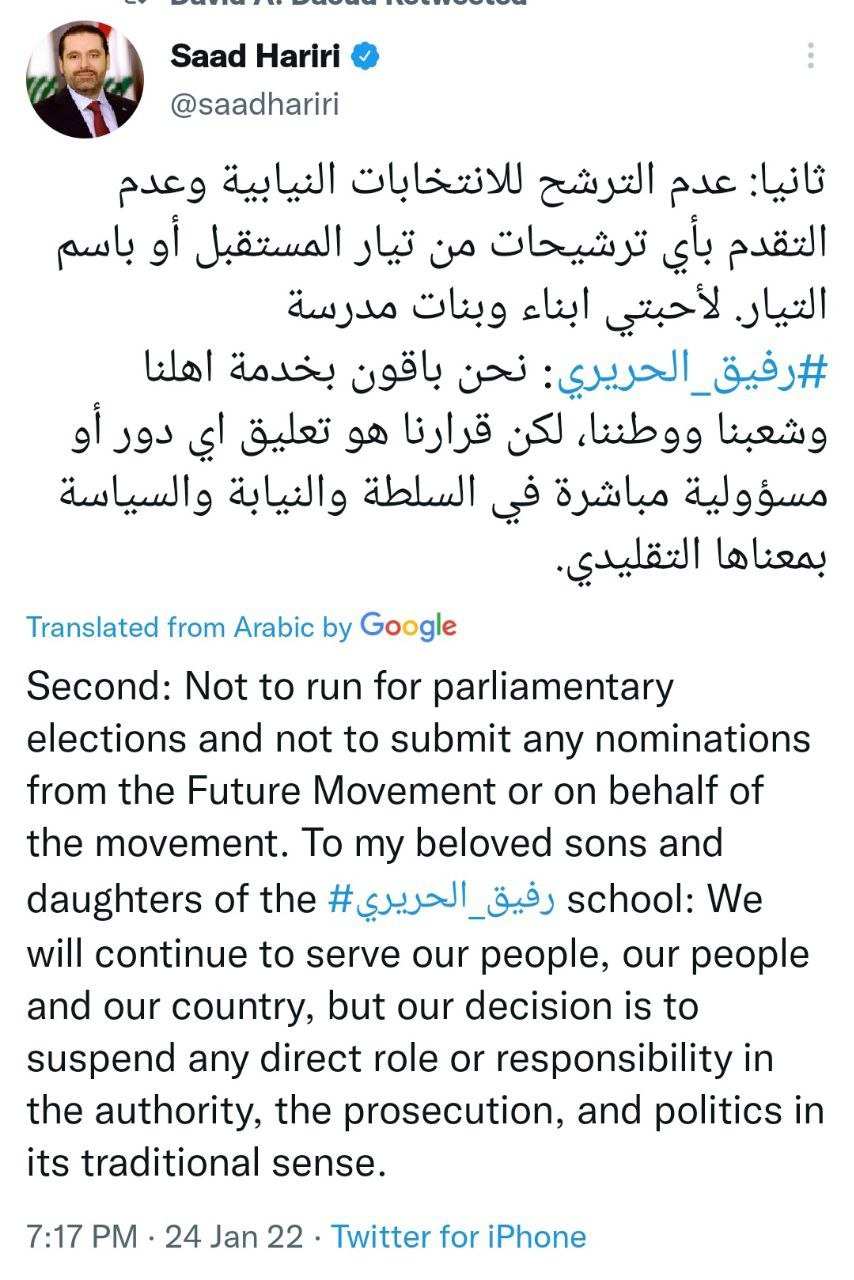The image size is (854, 1280).
Task: Click the blue verified badge
Action: point(367,56)
